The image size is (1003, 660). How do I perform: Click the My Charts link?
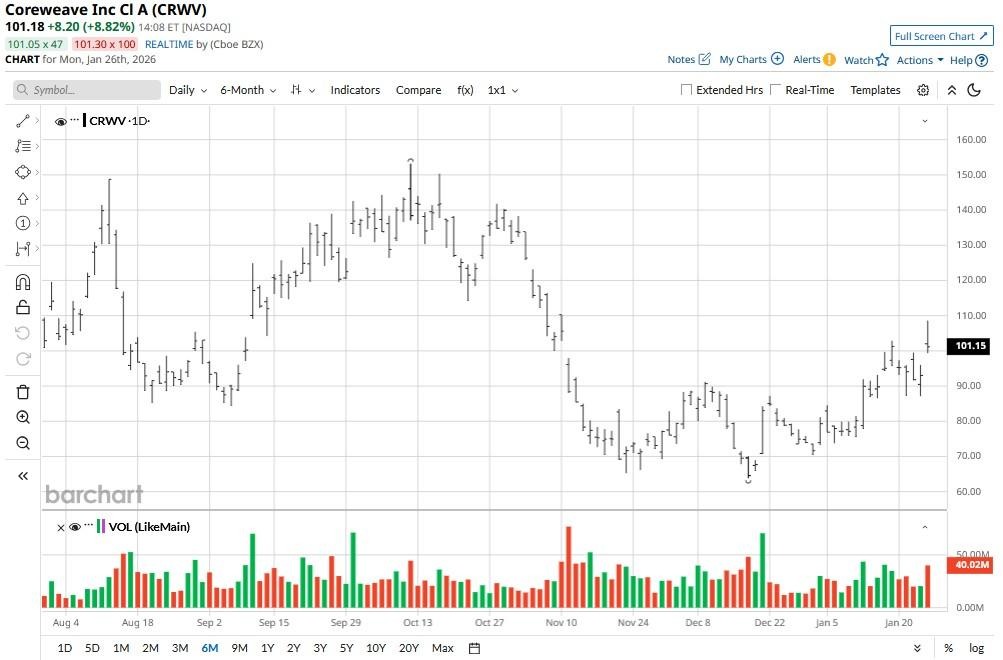(743, 59)
